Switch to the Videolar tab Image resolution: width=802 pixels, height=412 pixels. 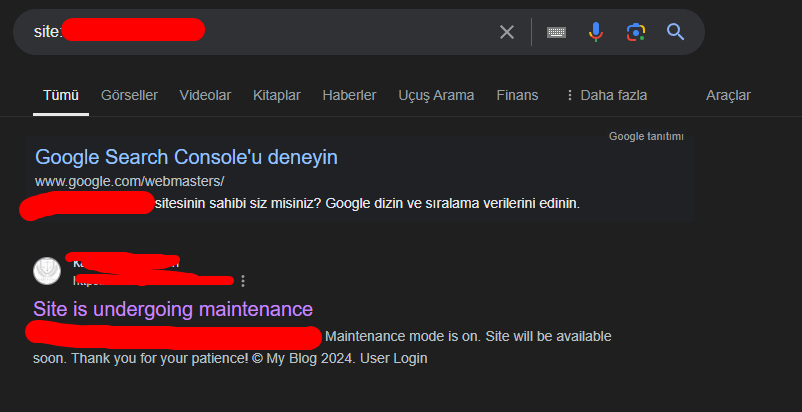(205, 96)
